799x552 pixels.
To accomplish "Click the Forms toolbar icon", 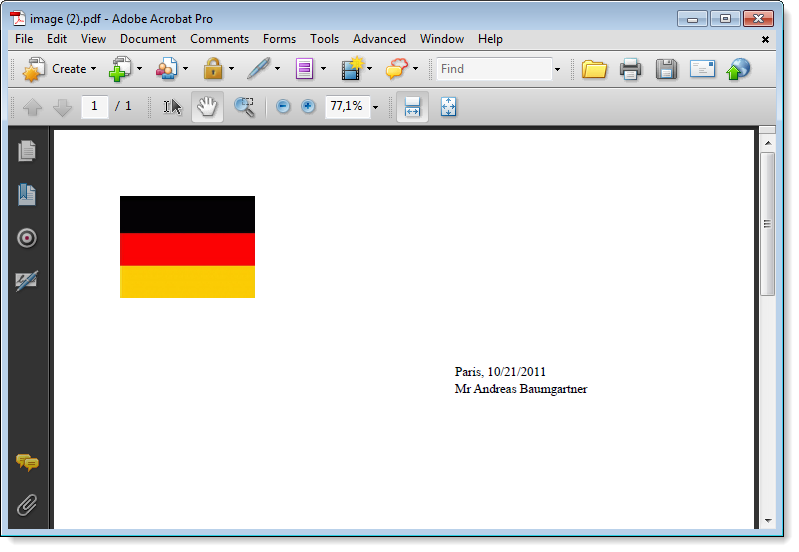I will pos(304,69).
